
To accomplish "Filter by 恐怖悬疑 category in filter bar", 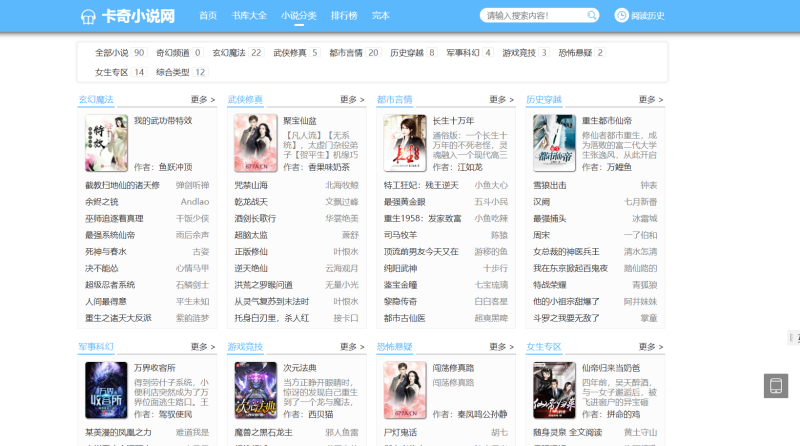I will (575, 53).
